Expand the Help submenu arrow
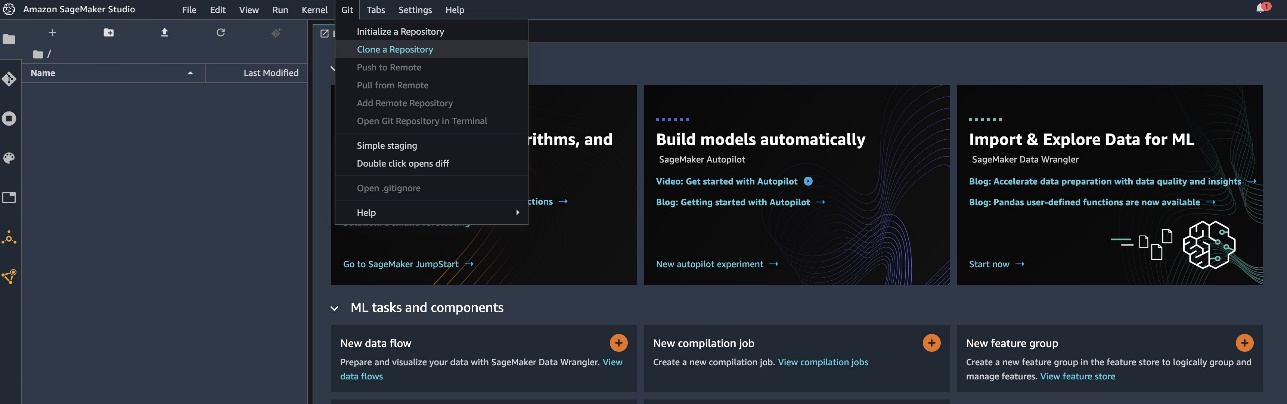1287x404 pixels. 517,212
